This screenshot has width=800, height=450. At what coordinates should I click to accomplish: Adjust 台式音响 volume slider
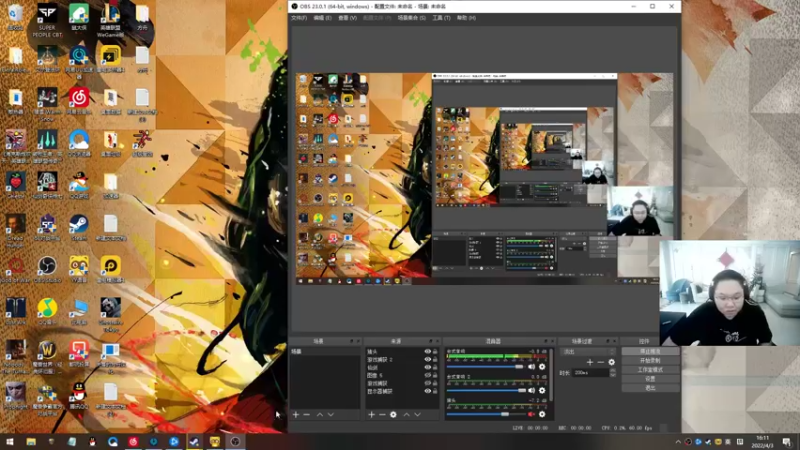click(x=486, y=367)
